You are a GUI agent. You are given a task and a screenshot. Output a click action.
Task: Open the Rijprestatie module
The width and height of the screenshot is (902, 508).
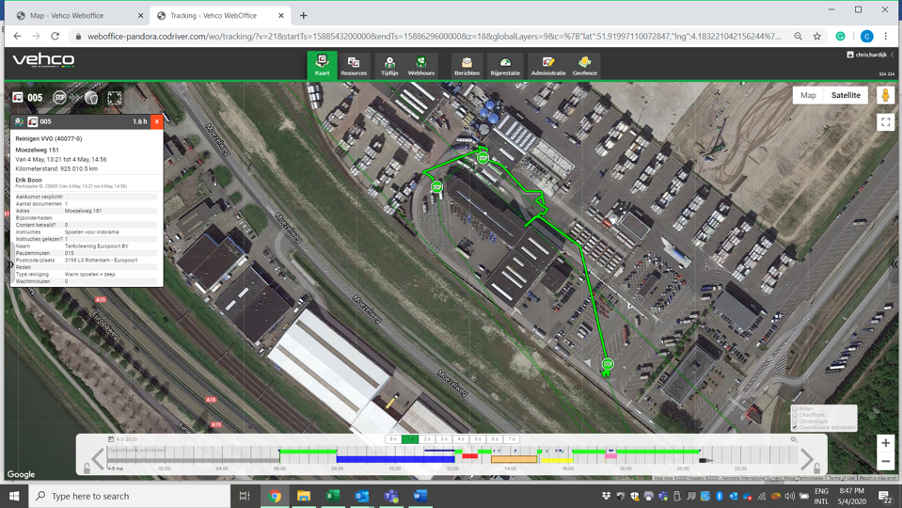505,66
